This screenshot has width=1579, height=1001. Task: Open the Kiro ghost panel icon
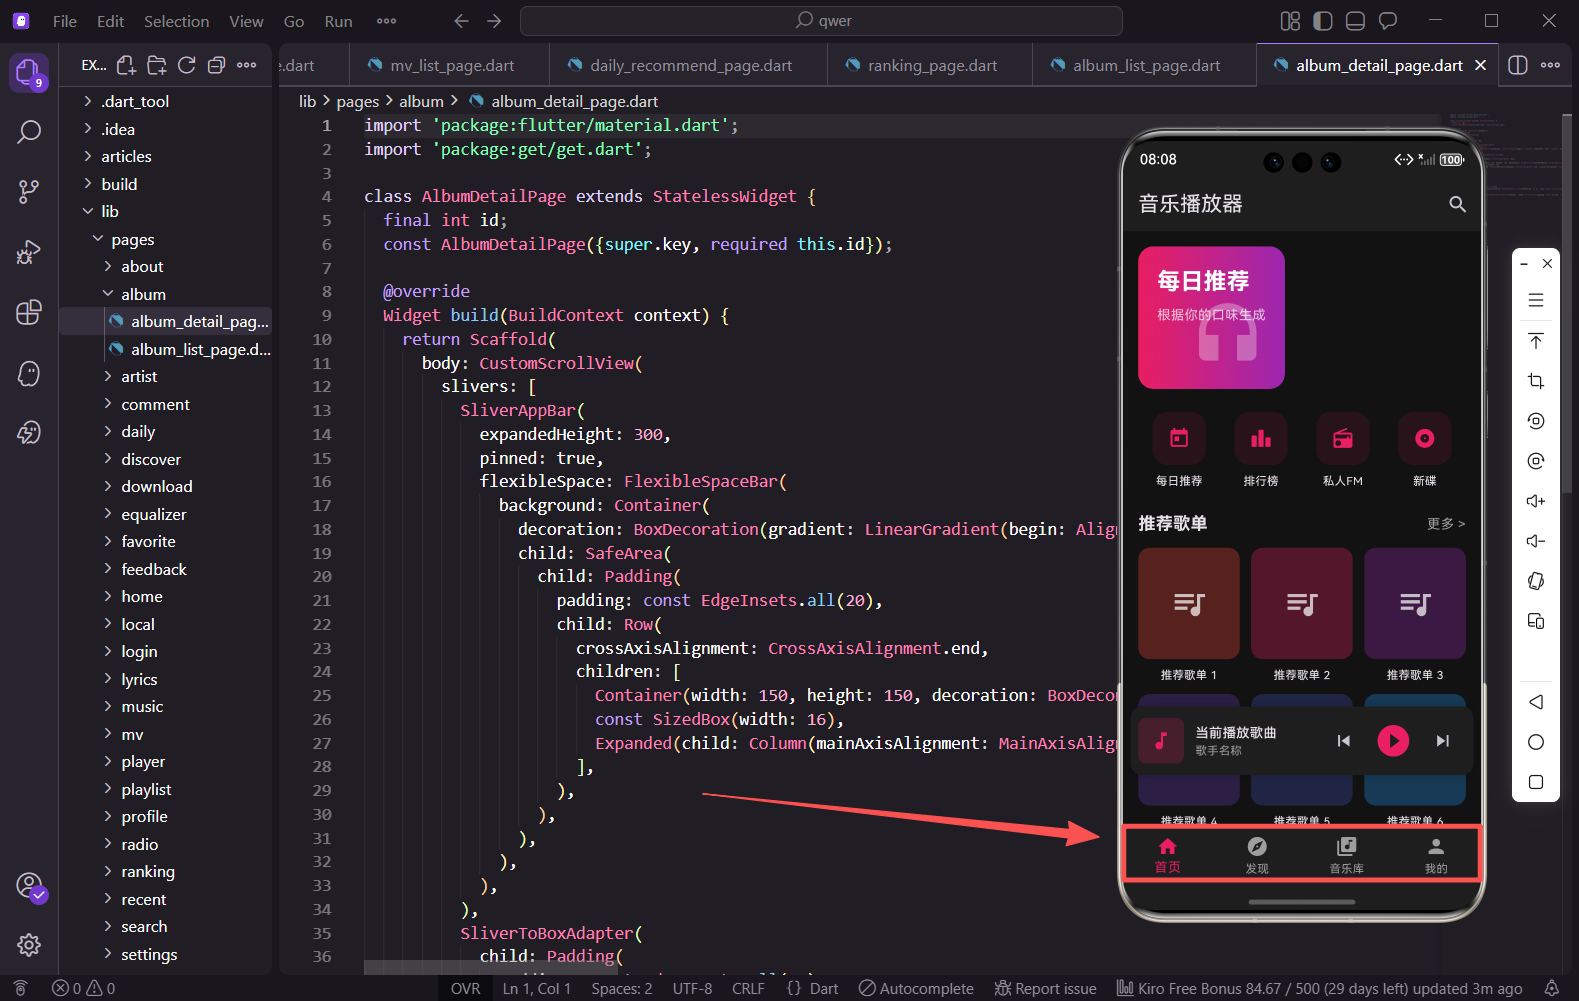[29, 373]
